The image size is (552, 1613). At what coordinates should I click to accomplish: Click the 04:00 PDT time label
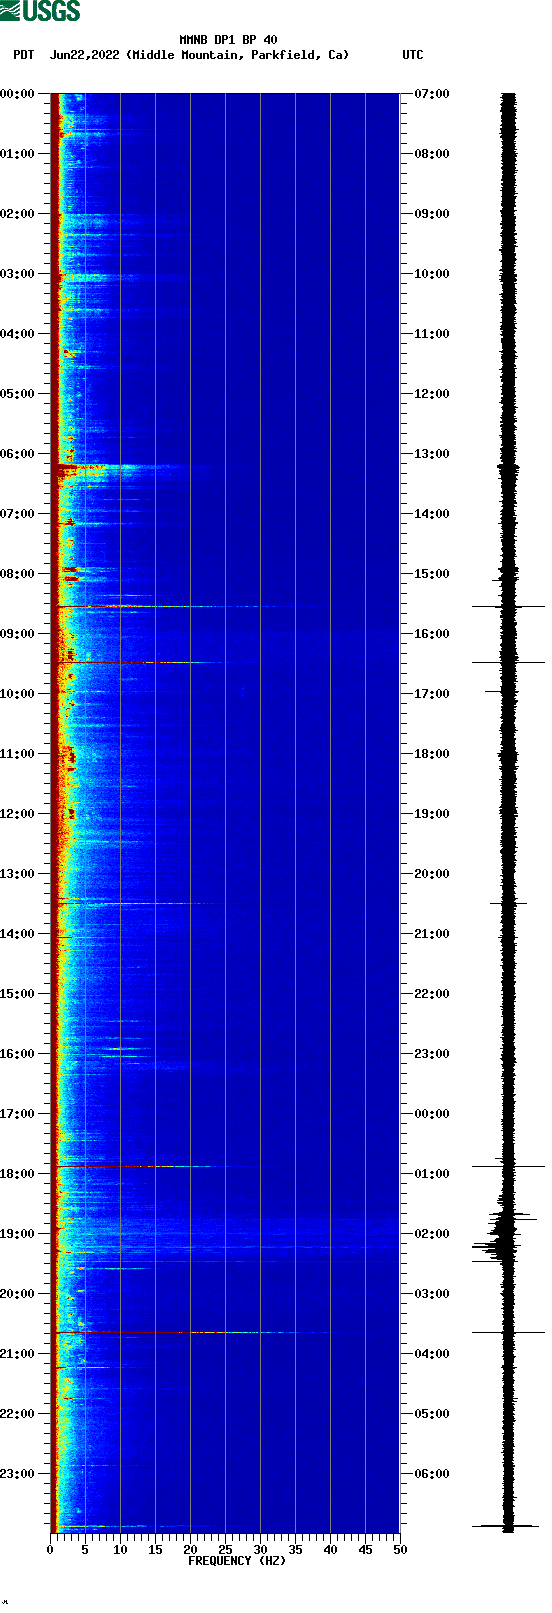(x=18, y=334)
